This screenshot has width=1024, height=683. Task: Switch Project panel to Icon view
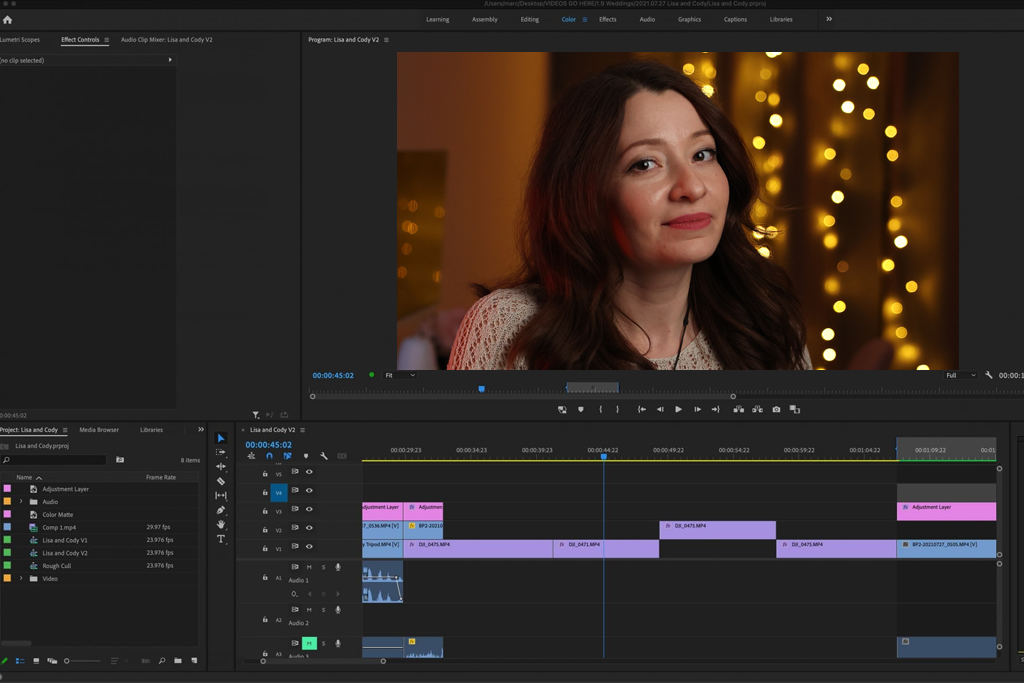click(x=36, y=661)
